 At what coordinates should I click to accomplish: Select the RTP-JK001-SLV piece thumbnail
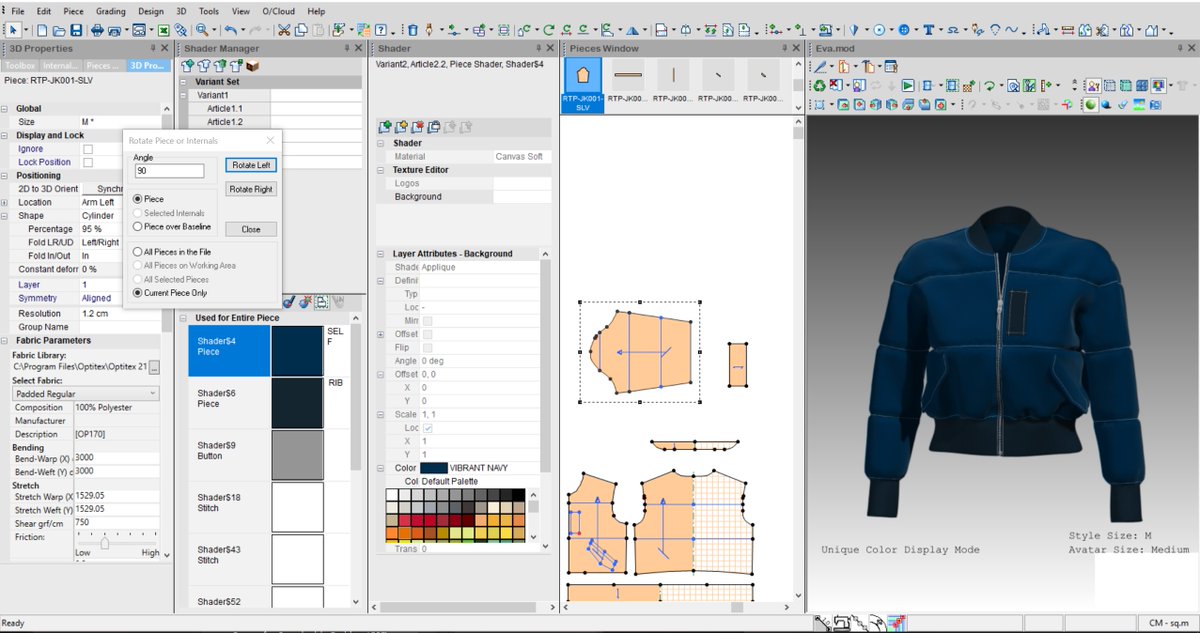[x=583, y=85]
